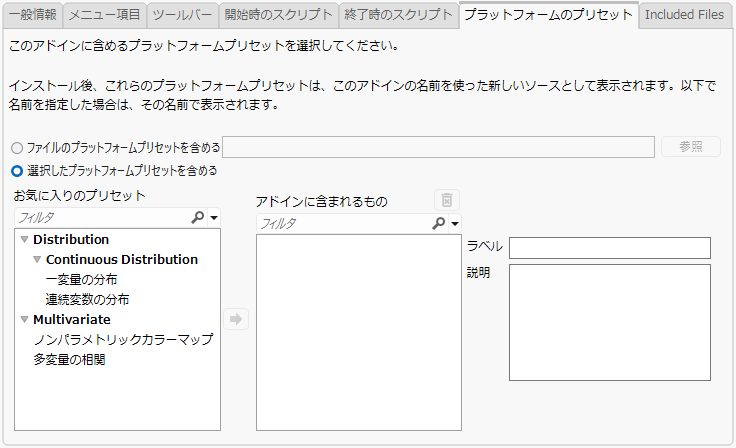Switch to the 一般情報 tab
This screenshot has height=448, width=736.
pyautogui.click(x=33, y=15)
